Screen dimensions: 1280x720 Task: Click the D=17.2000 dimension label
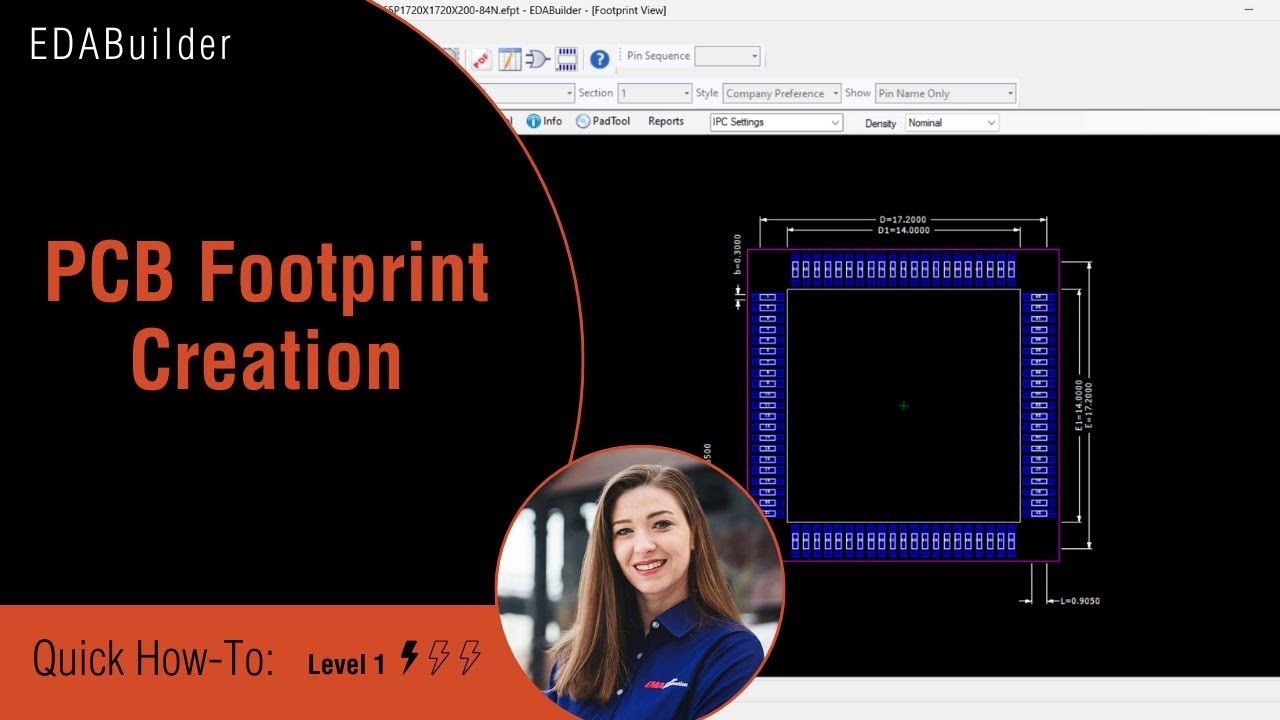tap(904, 219)
